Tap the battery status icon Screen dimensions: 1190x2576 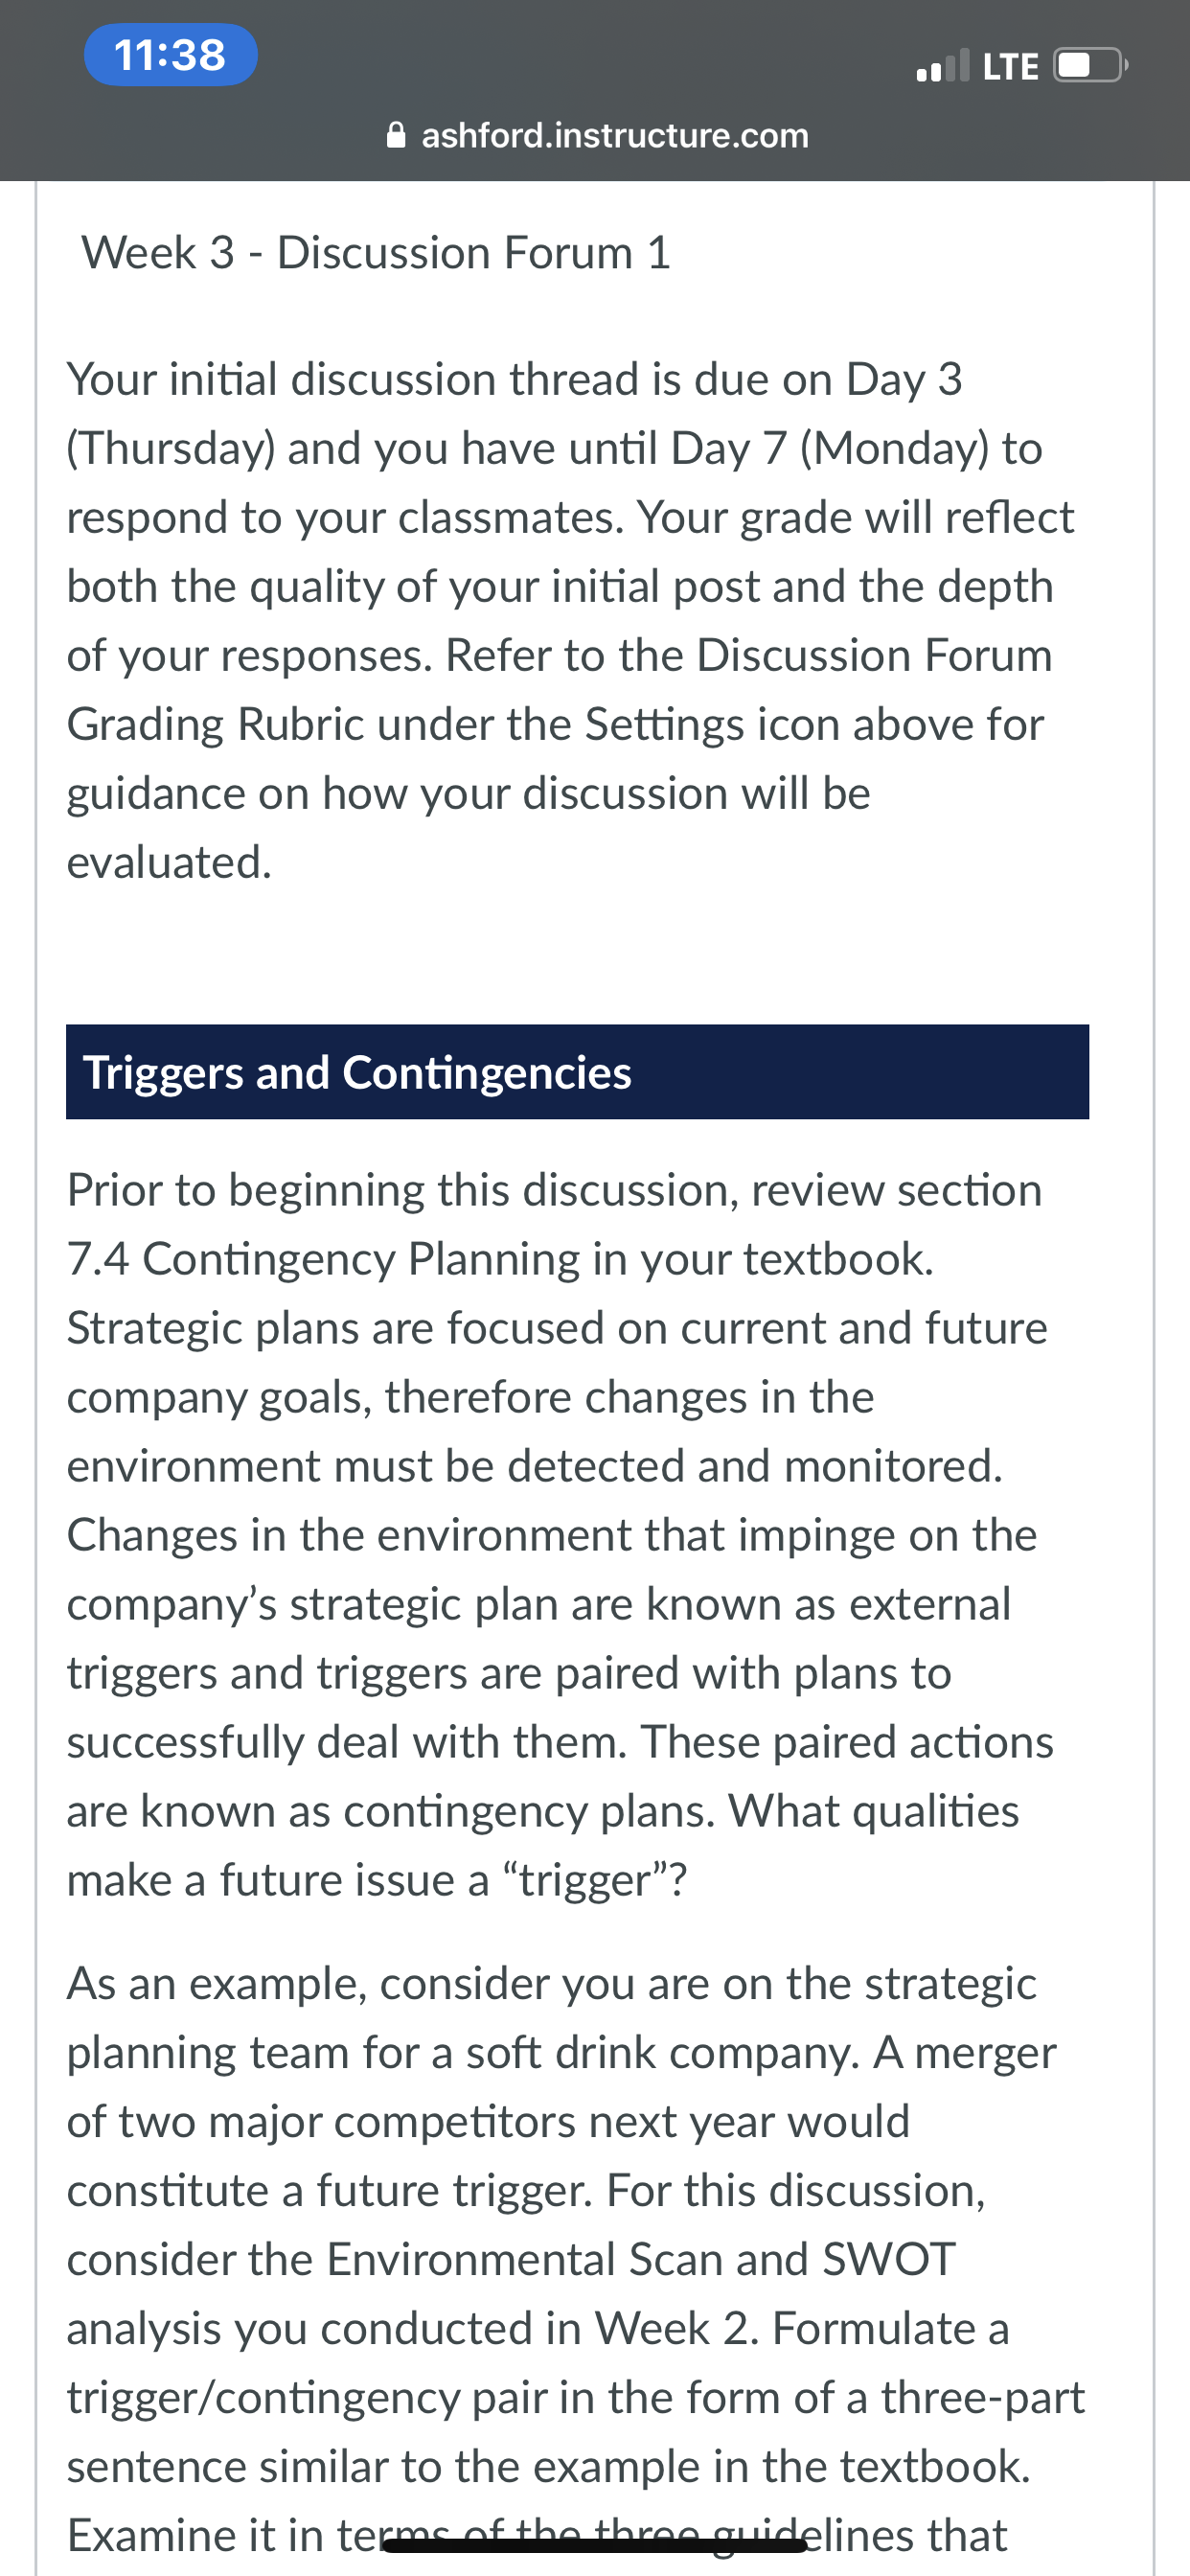(x=1091, y=66)
